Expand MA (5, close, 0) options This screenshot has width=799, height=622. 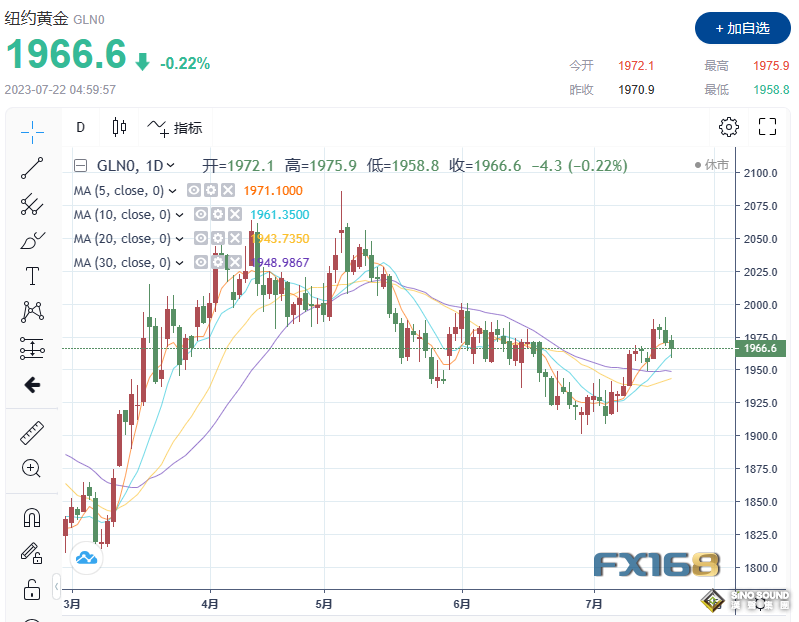[173, 191]
